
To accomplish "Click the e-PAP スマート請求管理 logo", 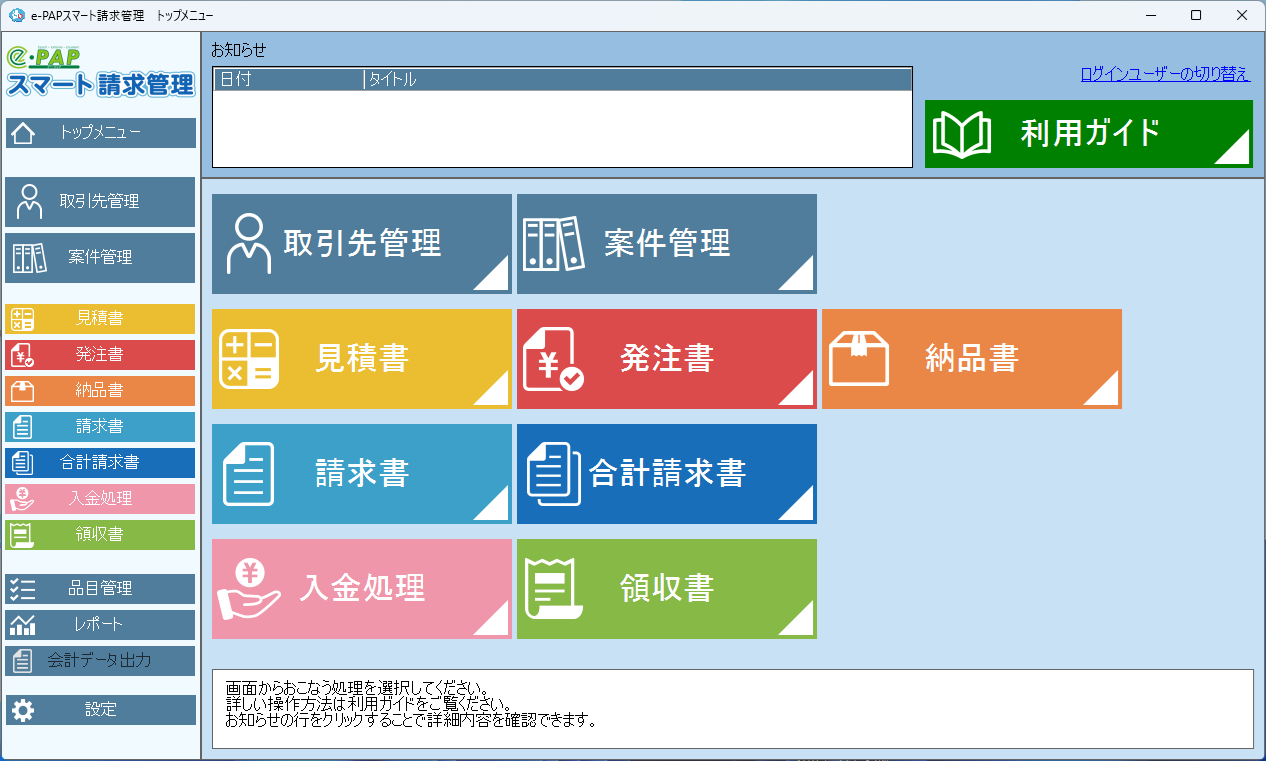I will click(x=100, y=71).
